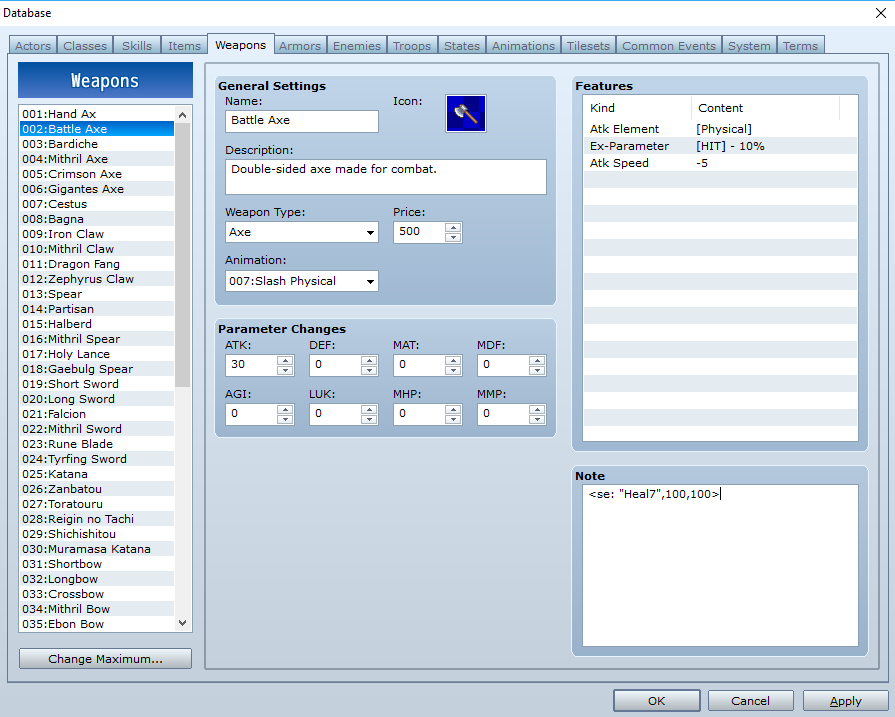The width and height of the screenshot is (895, 717).
Task: Click the OK button
Action: pos(656,701)
